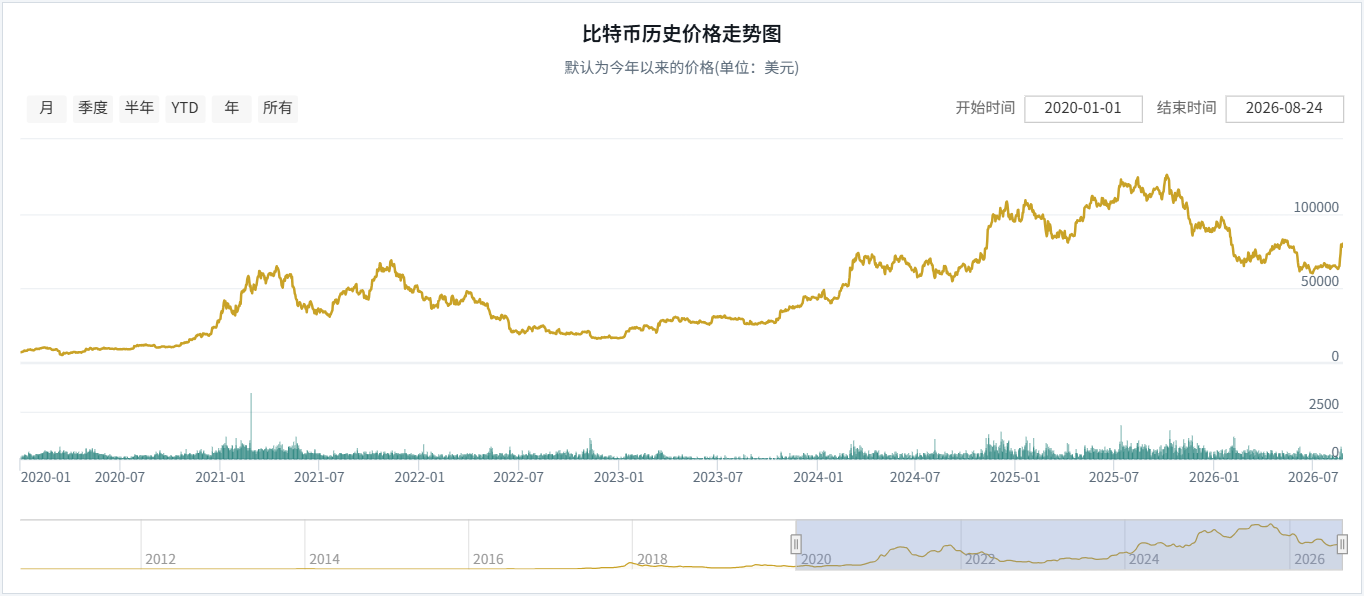Viewport: 1364px width, 596px height.
Task: Click the 2023-07 x-axis label
Action: 717,478
